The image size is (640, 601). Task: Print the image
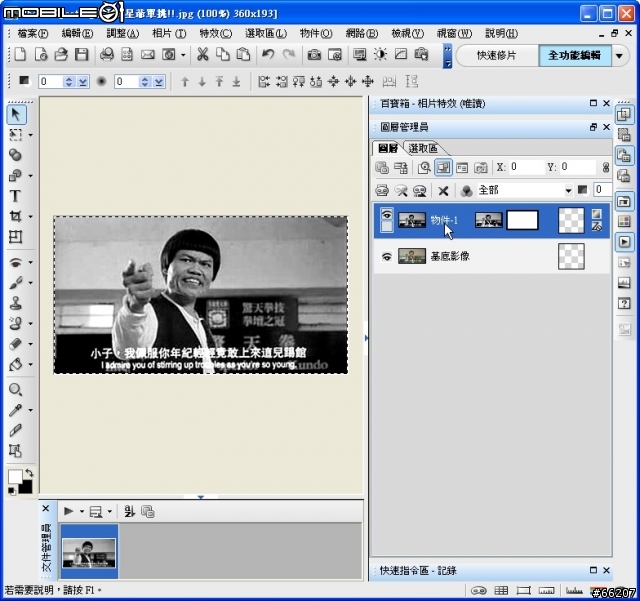107,54
